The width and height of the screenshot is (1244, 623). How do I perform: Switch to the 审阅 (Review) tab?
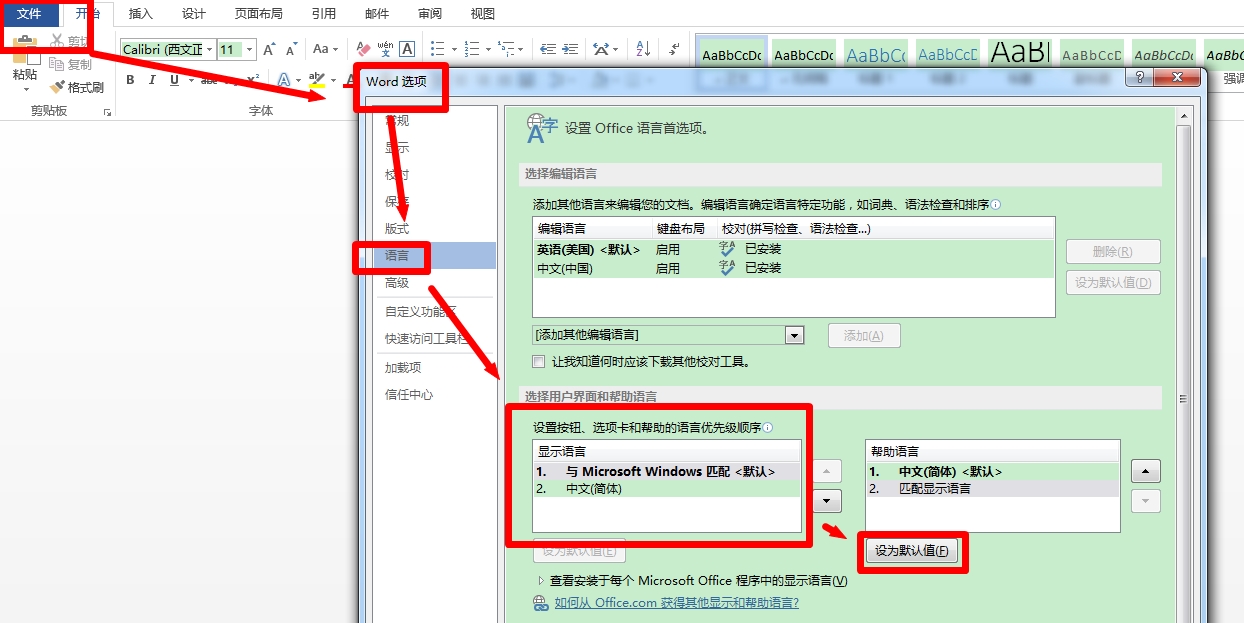(430, 14)
